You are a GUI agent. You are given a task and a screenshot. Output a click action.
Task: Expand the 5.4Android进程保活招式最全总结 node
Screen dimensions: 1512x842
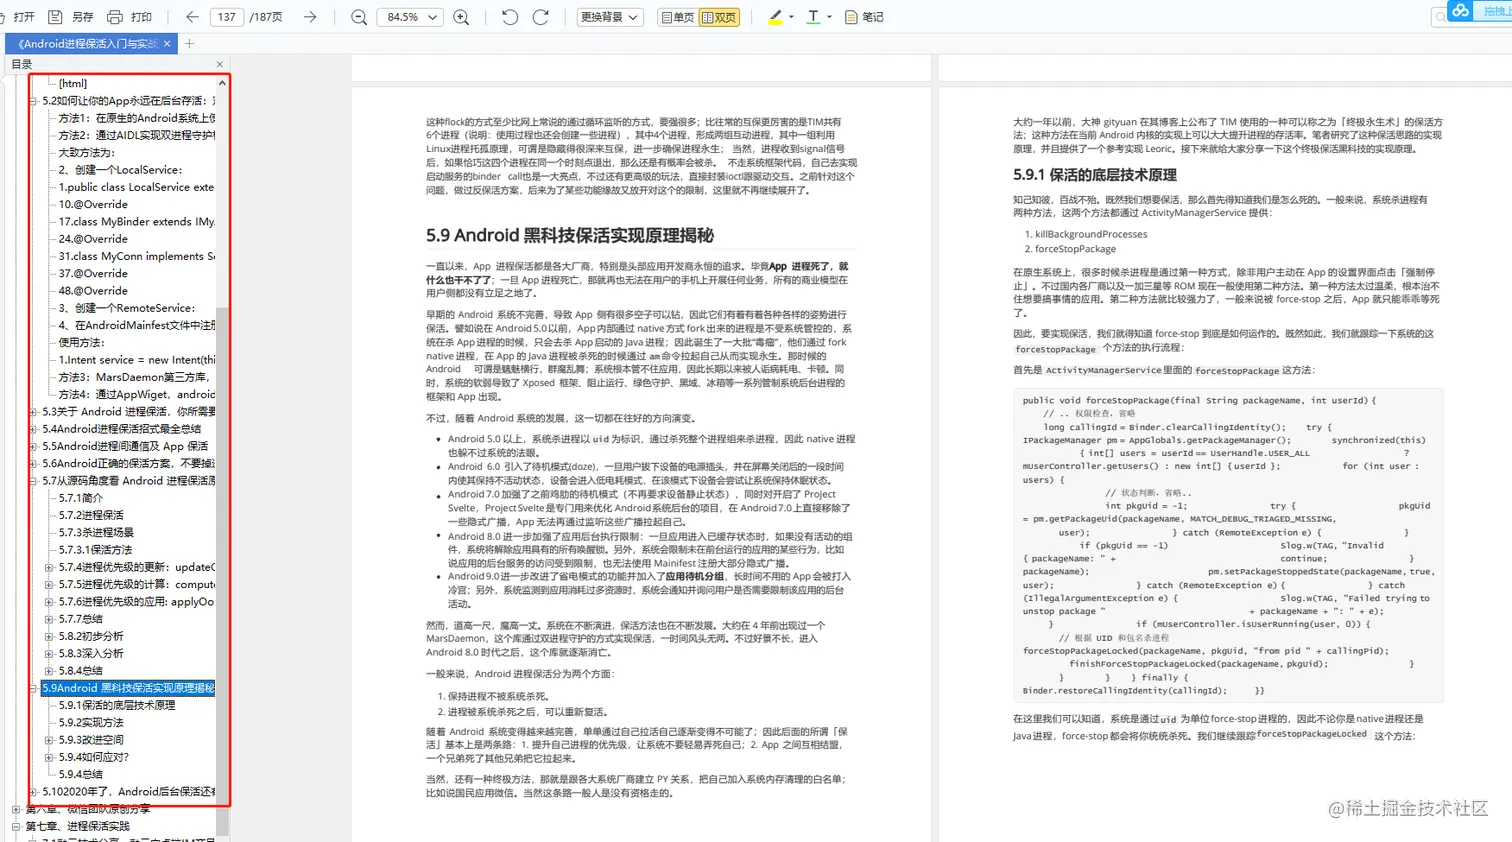(33, 429)
